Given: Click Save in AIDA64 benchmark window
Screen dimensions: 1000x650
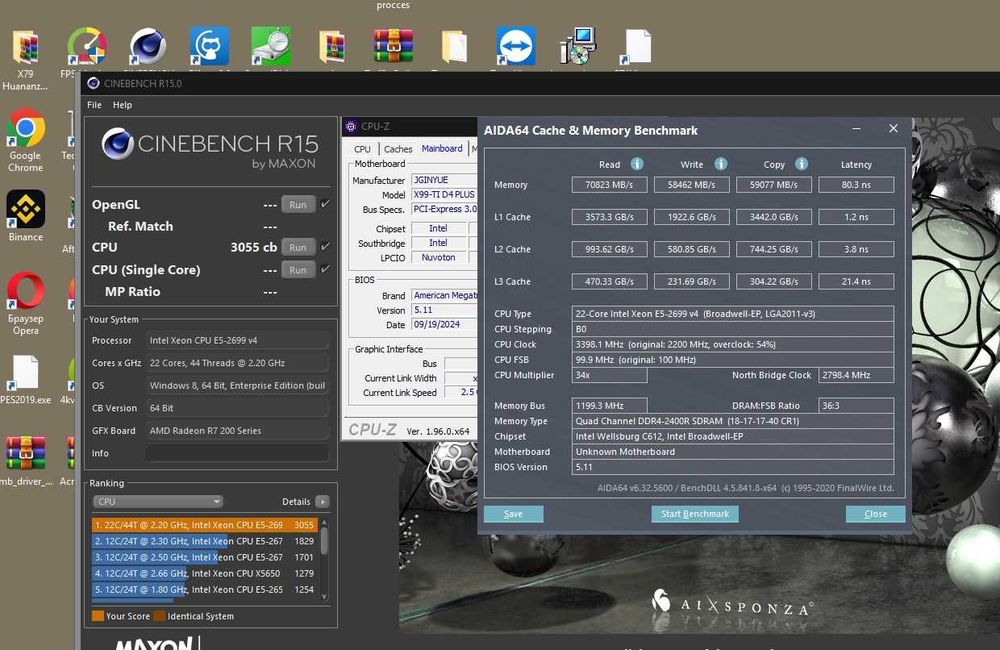Looking at the screenshot, I should click(513, 514).
